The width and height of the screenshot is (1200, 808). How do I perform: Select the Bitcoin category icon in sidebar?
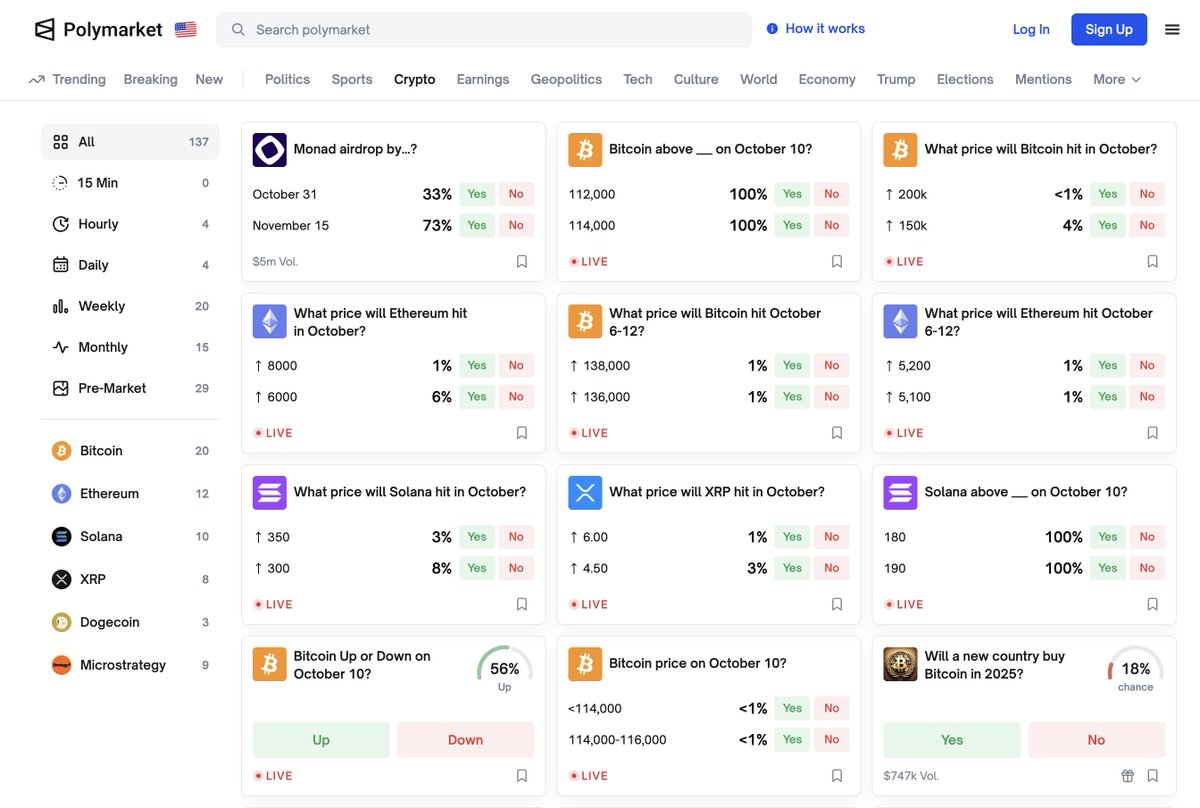coord(62,451)
